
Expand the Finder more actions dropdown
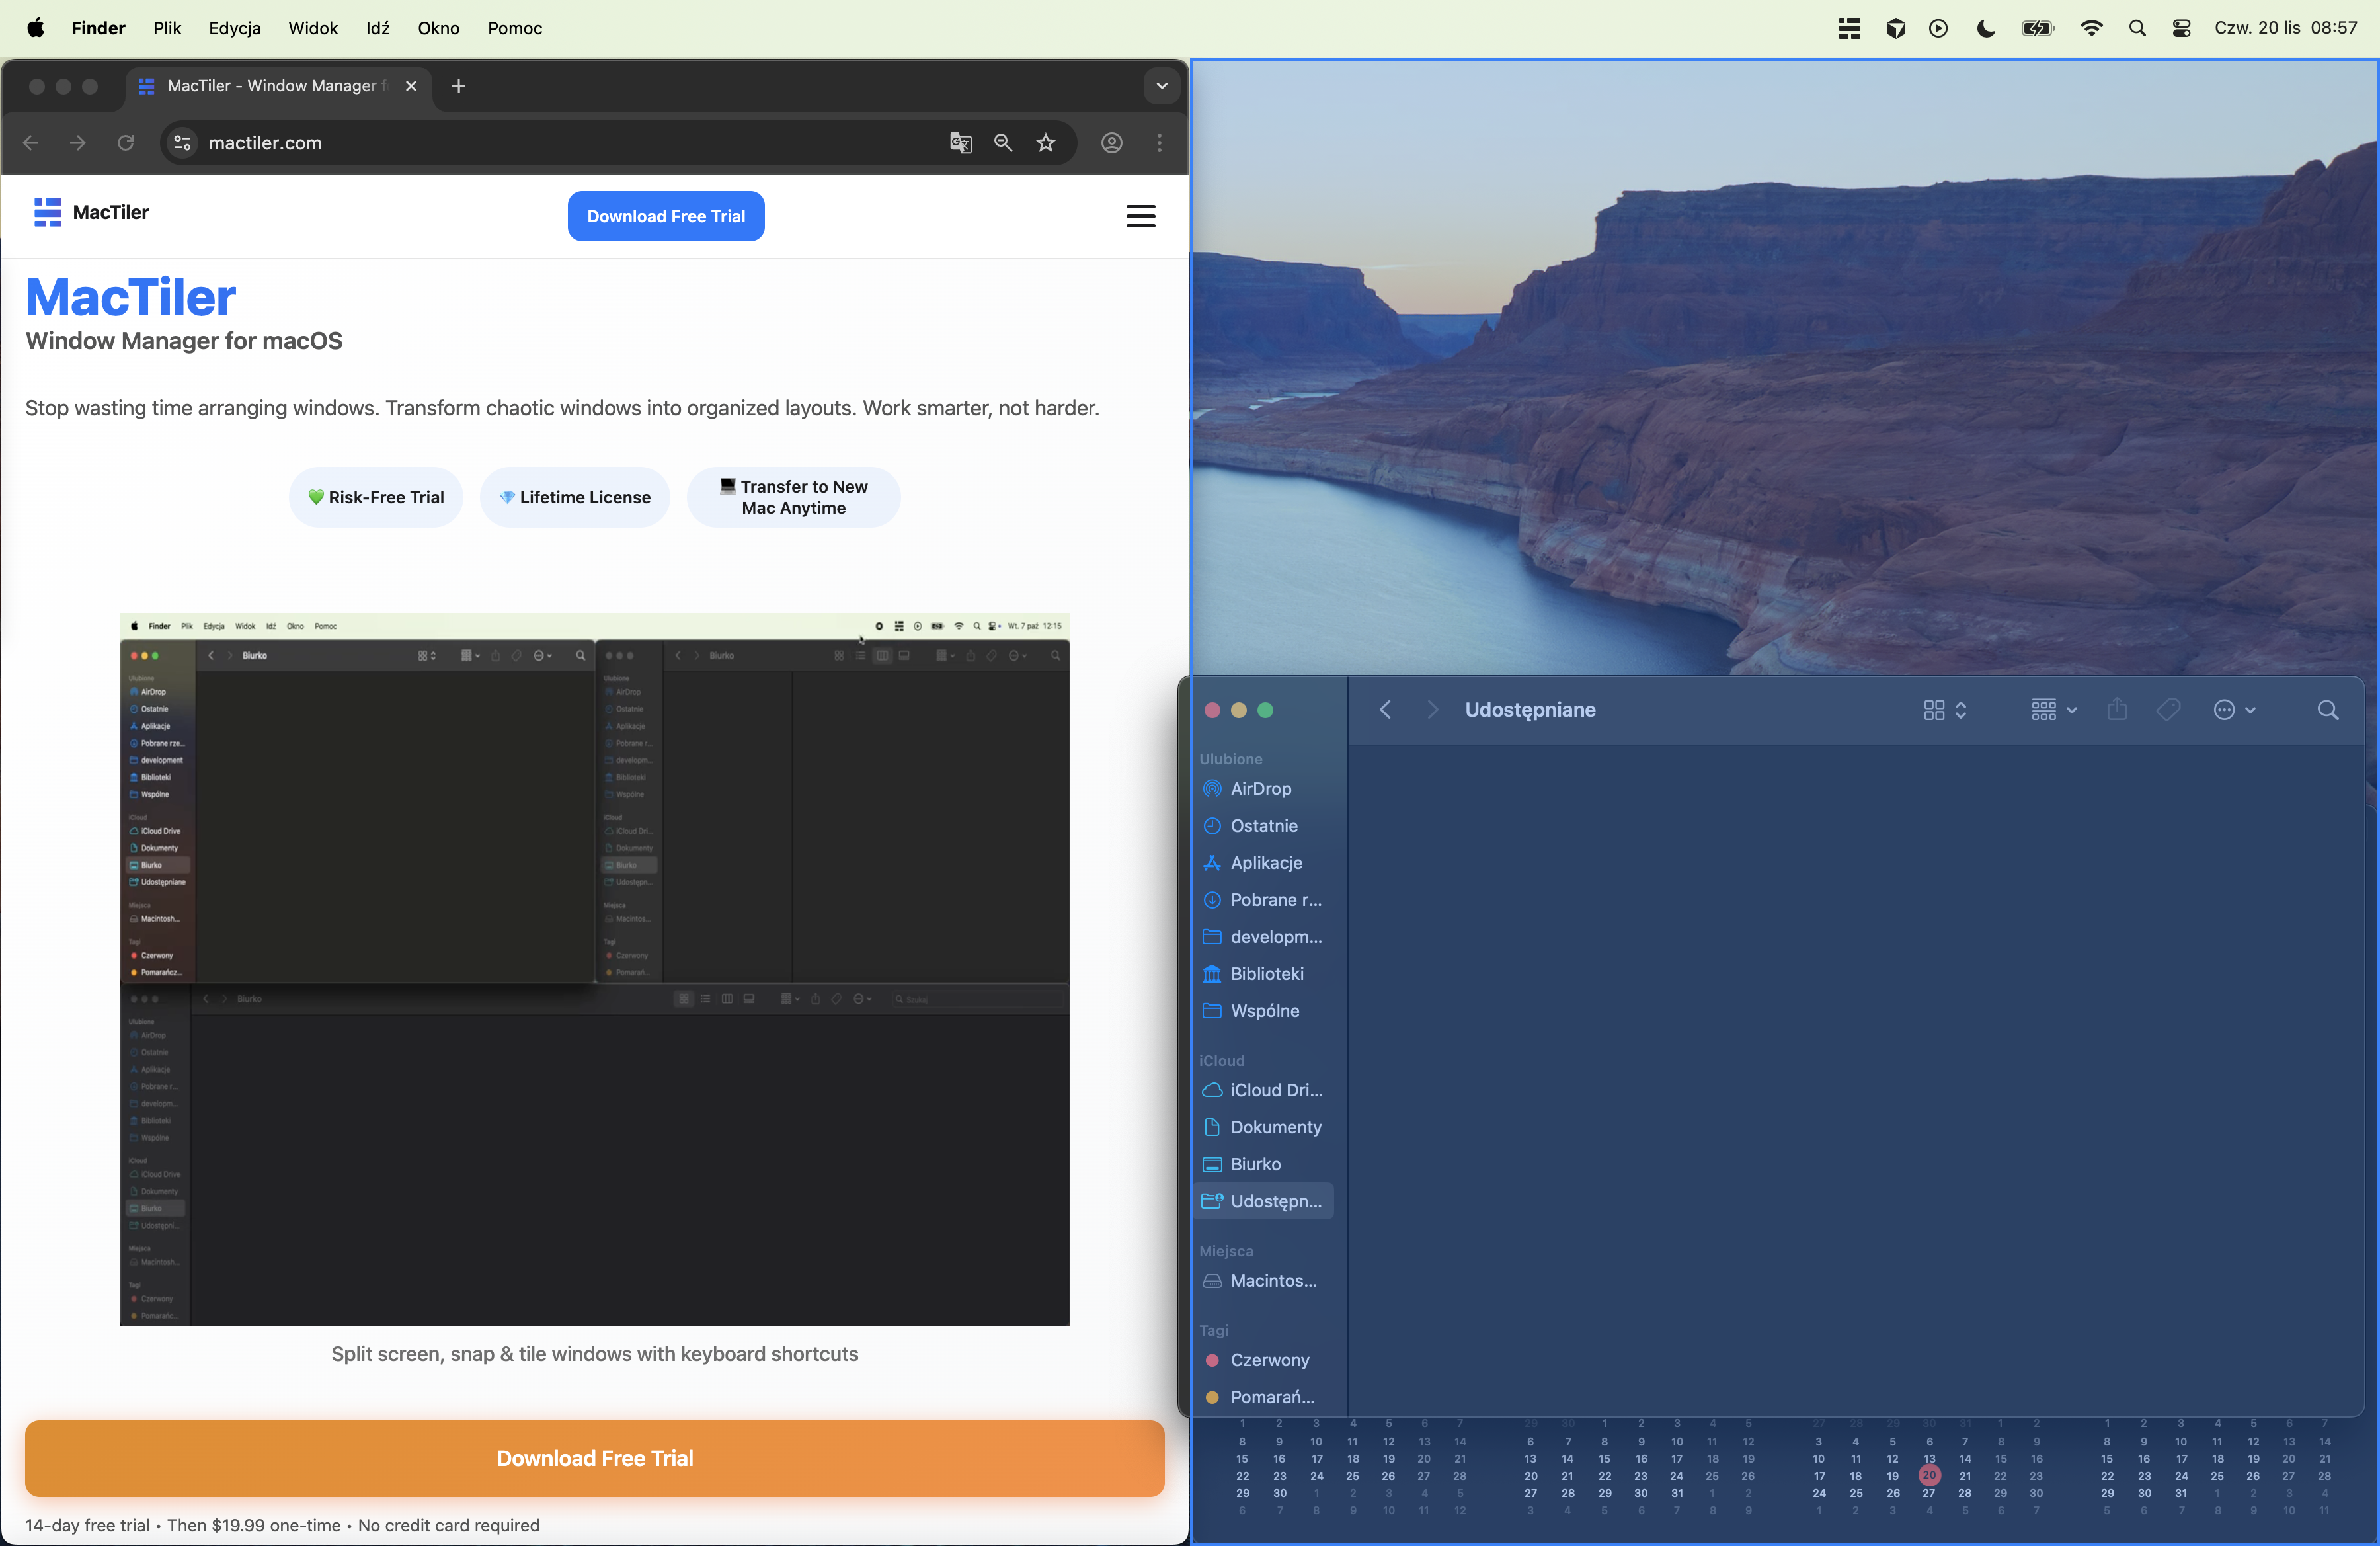[x=2234, y=710]
